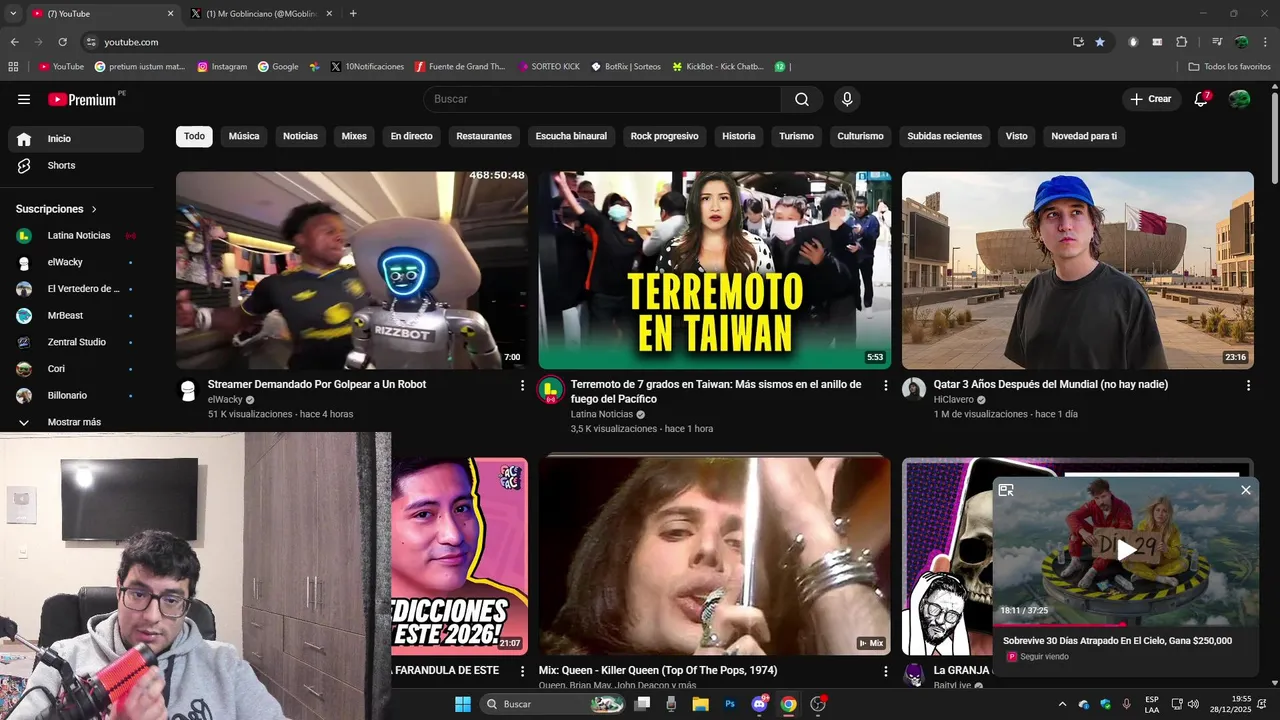Activate voice search microphone
1280x720 pixels.
[x=847, y=99]
